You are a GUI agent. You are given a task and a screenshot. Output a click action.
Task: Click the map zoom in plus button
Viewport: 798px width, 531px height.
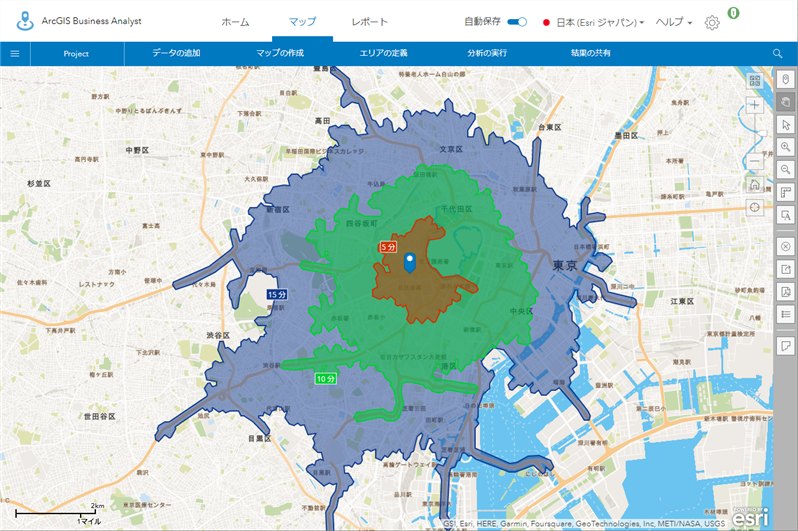(x=754, y=105)
